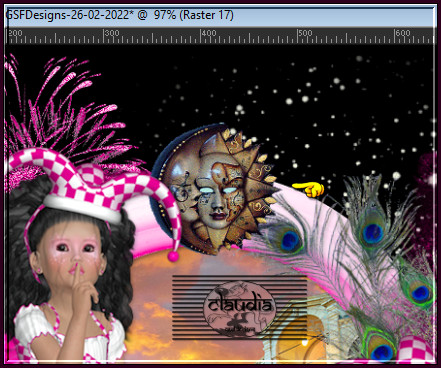Screen dimensions: 441x368
Task: Click the yellow pointing hand icon
Action: (309, 189)
